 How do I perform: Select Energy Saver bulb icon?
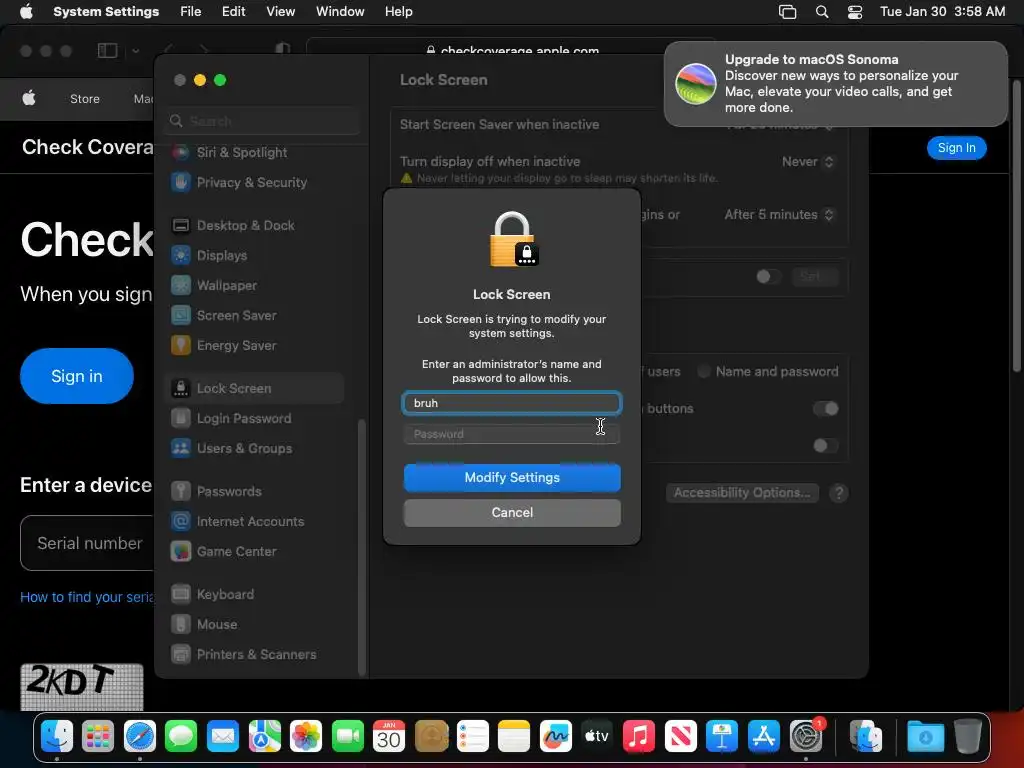(x=181, y=345)
